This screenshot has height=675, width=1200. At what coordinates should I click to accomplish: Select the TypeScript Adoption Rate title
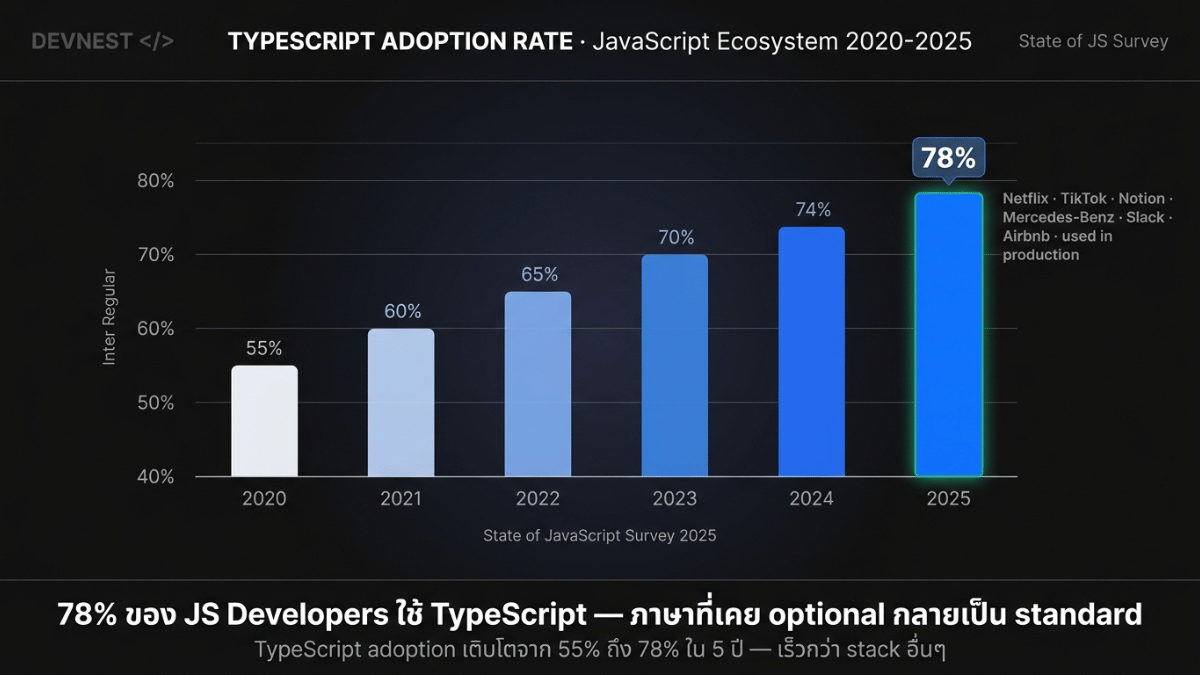point(599,41)
